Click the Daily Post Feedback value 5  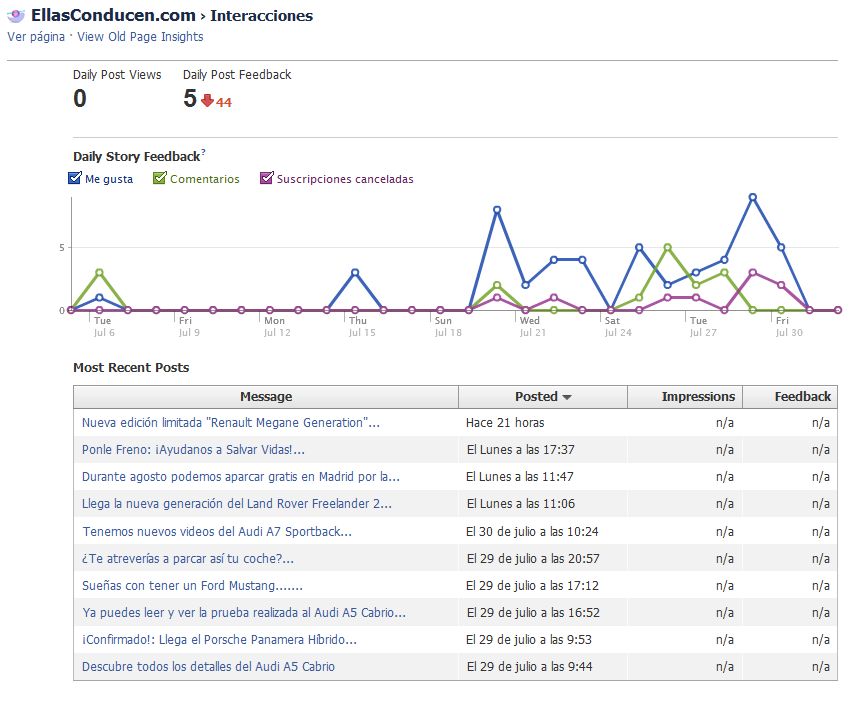[x=190, y=98]
